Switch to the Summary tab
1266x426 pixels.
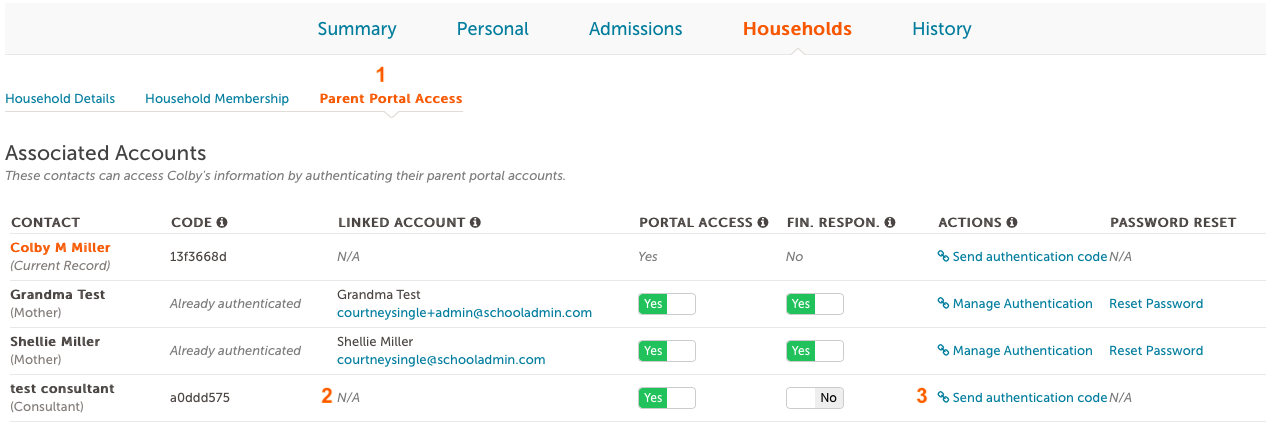(357, 29)
